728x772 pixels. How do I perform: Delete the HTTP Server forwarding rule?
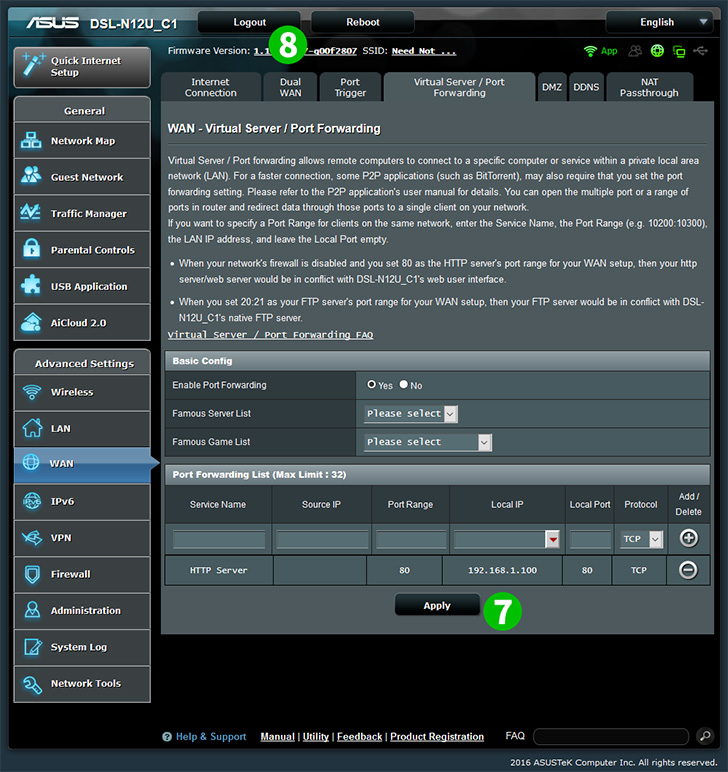[x=688, y=570]
